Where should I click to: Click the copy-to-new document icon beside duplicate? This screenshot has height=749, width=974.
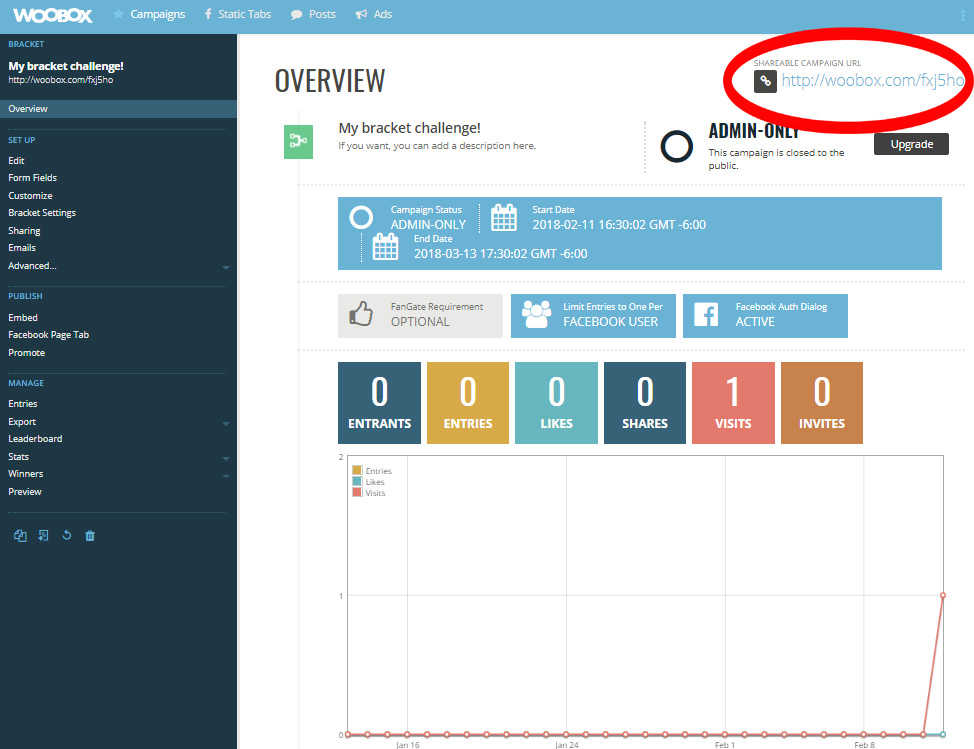click(43, 535)
